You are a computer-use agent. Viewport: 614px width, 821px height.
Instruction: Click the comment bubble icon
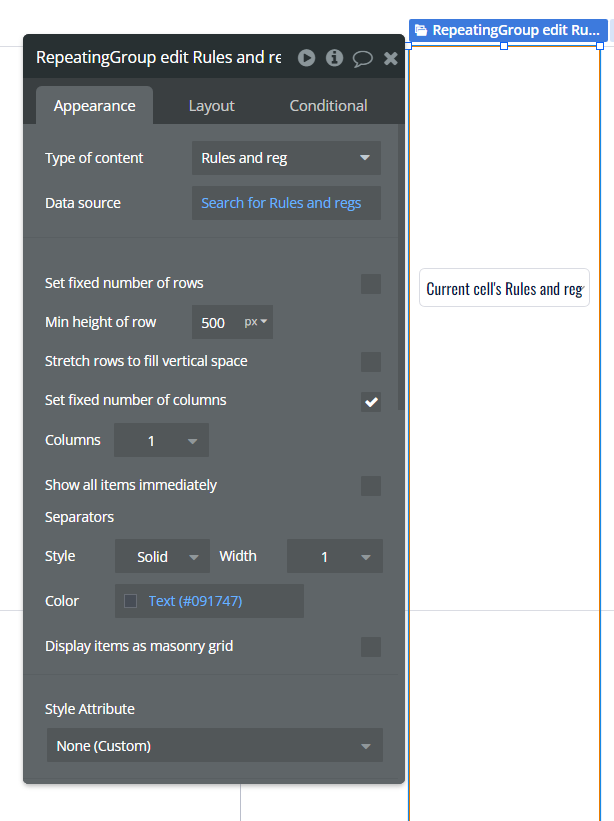(x=362, y=59)
